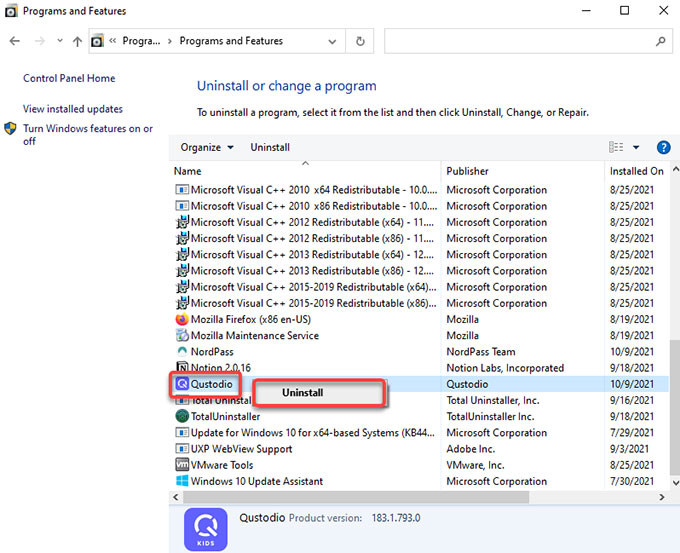Select Mozilla Firefox (x86 en-US) name
This screenshot has height=553, width=680.
point(251,319)
